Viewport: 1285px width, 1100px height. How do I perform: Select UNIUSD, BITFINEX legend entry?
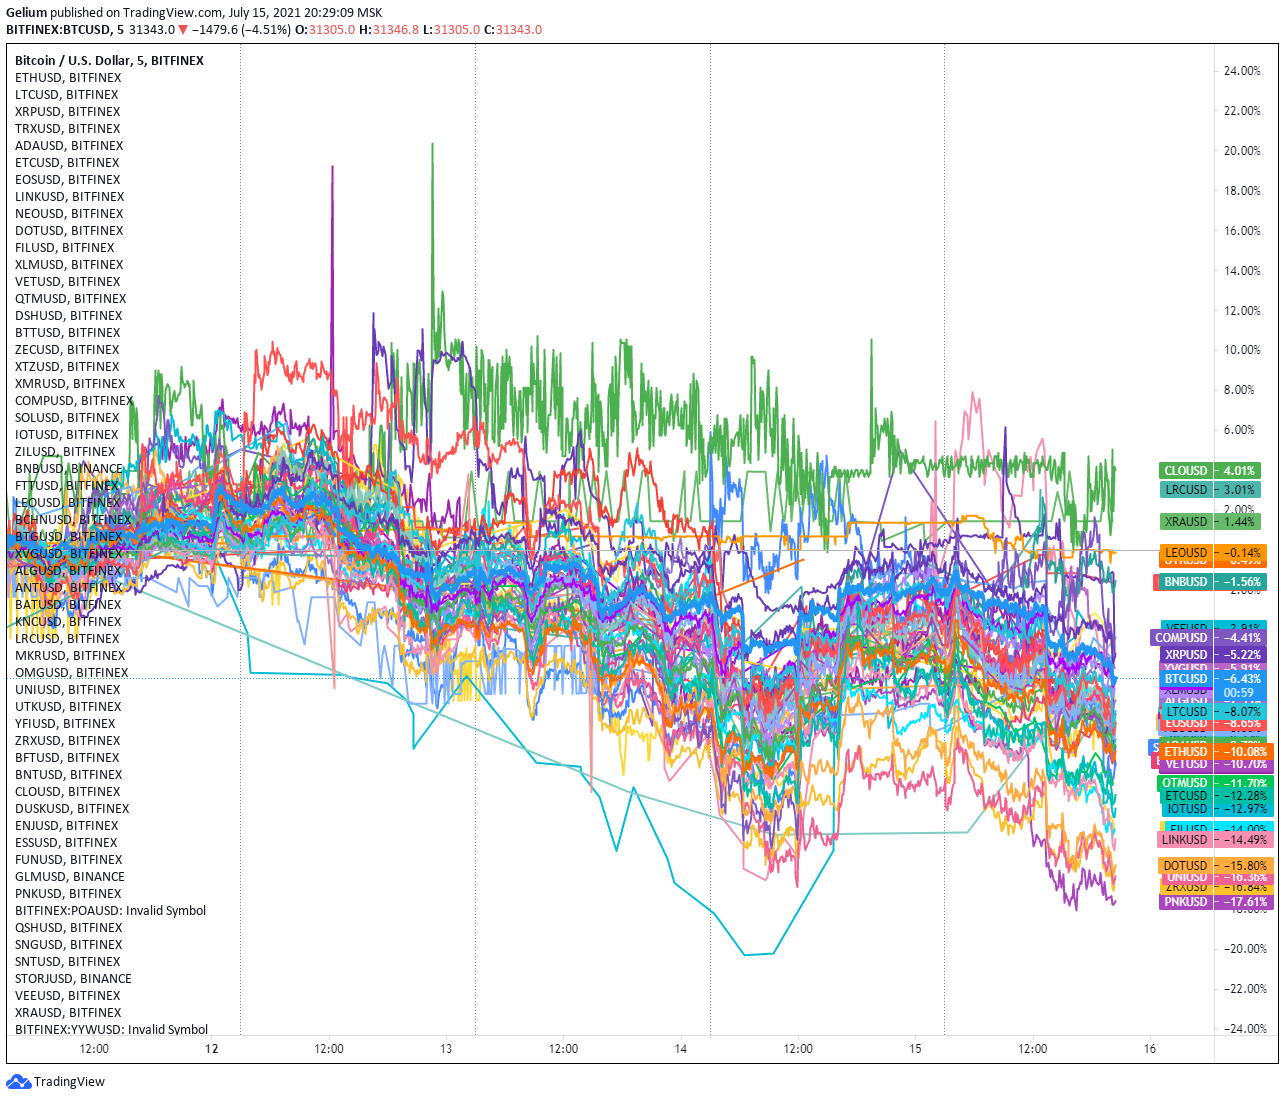point(68,690)
